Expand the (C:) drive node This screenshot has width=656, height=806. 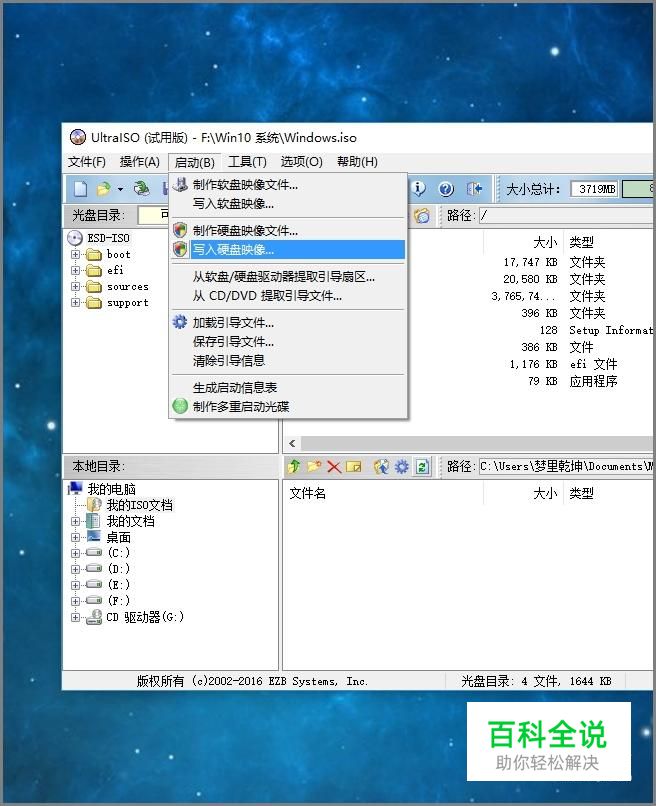coord(76,553)
